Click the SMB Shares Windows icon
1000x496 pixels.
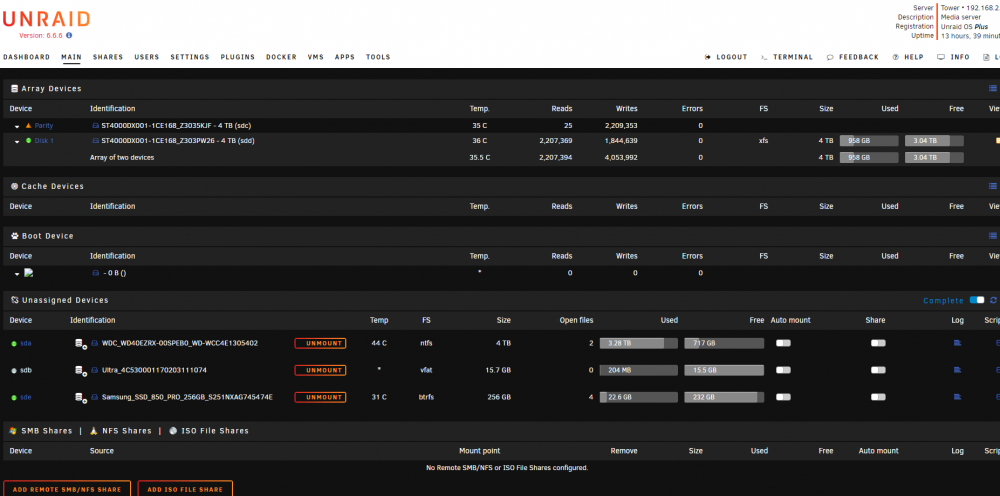click(13, 431)
